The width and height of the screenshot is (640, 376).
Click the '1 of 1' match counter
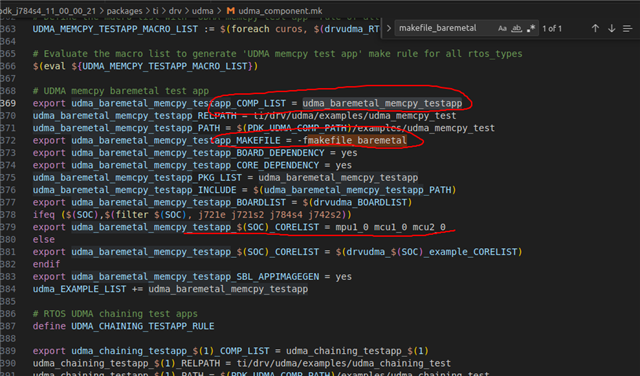pyautogui.click(x=552, y=29)
